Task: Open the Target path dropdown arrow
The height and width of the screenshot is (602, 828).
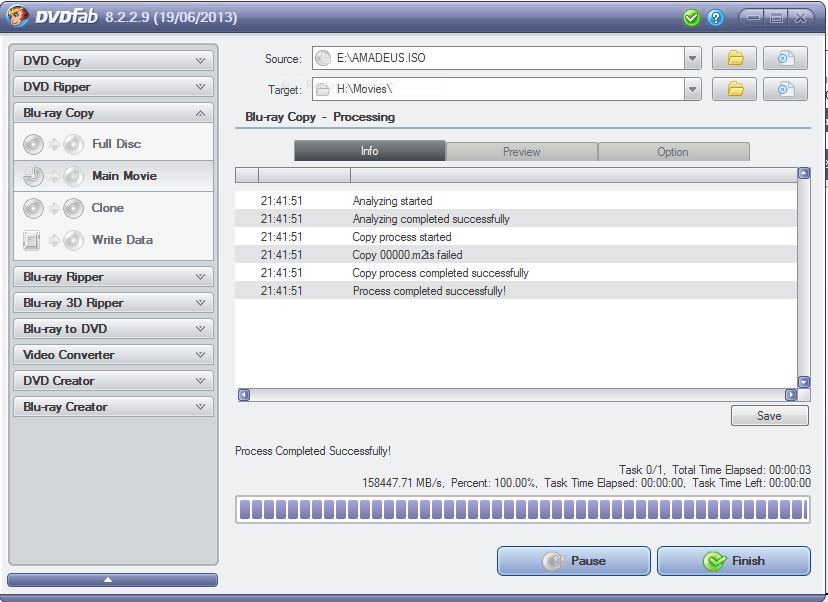Action: [x=692, y=89]
